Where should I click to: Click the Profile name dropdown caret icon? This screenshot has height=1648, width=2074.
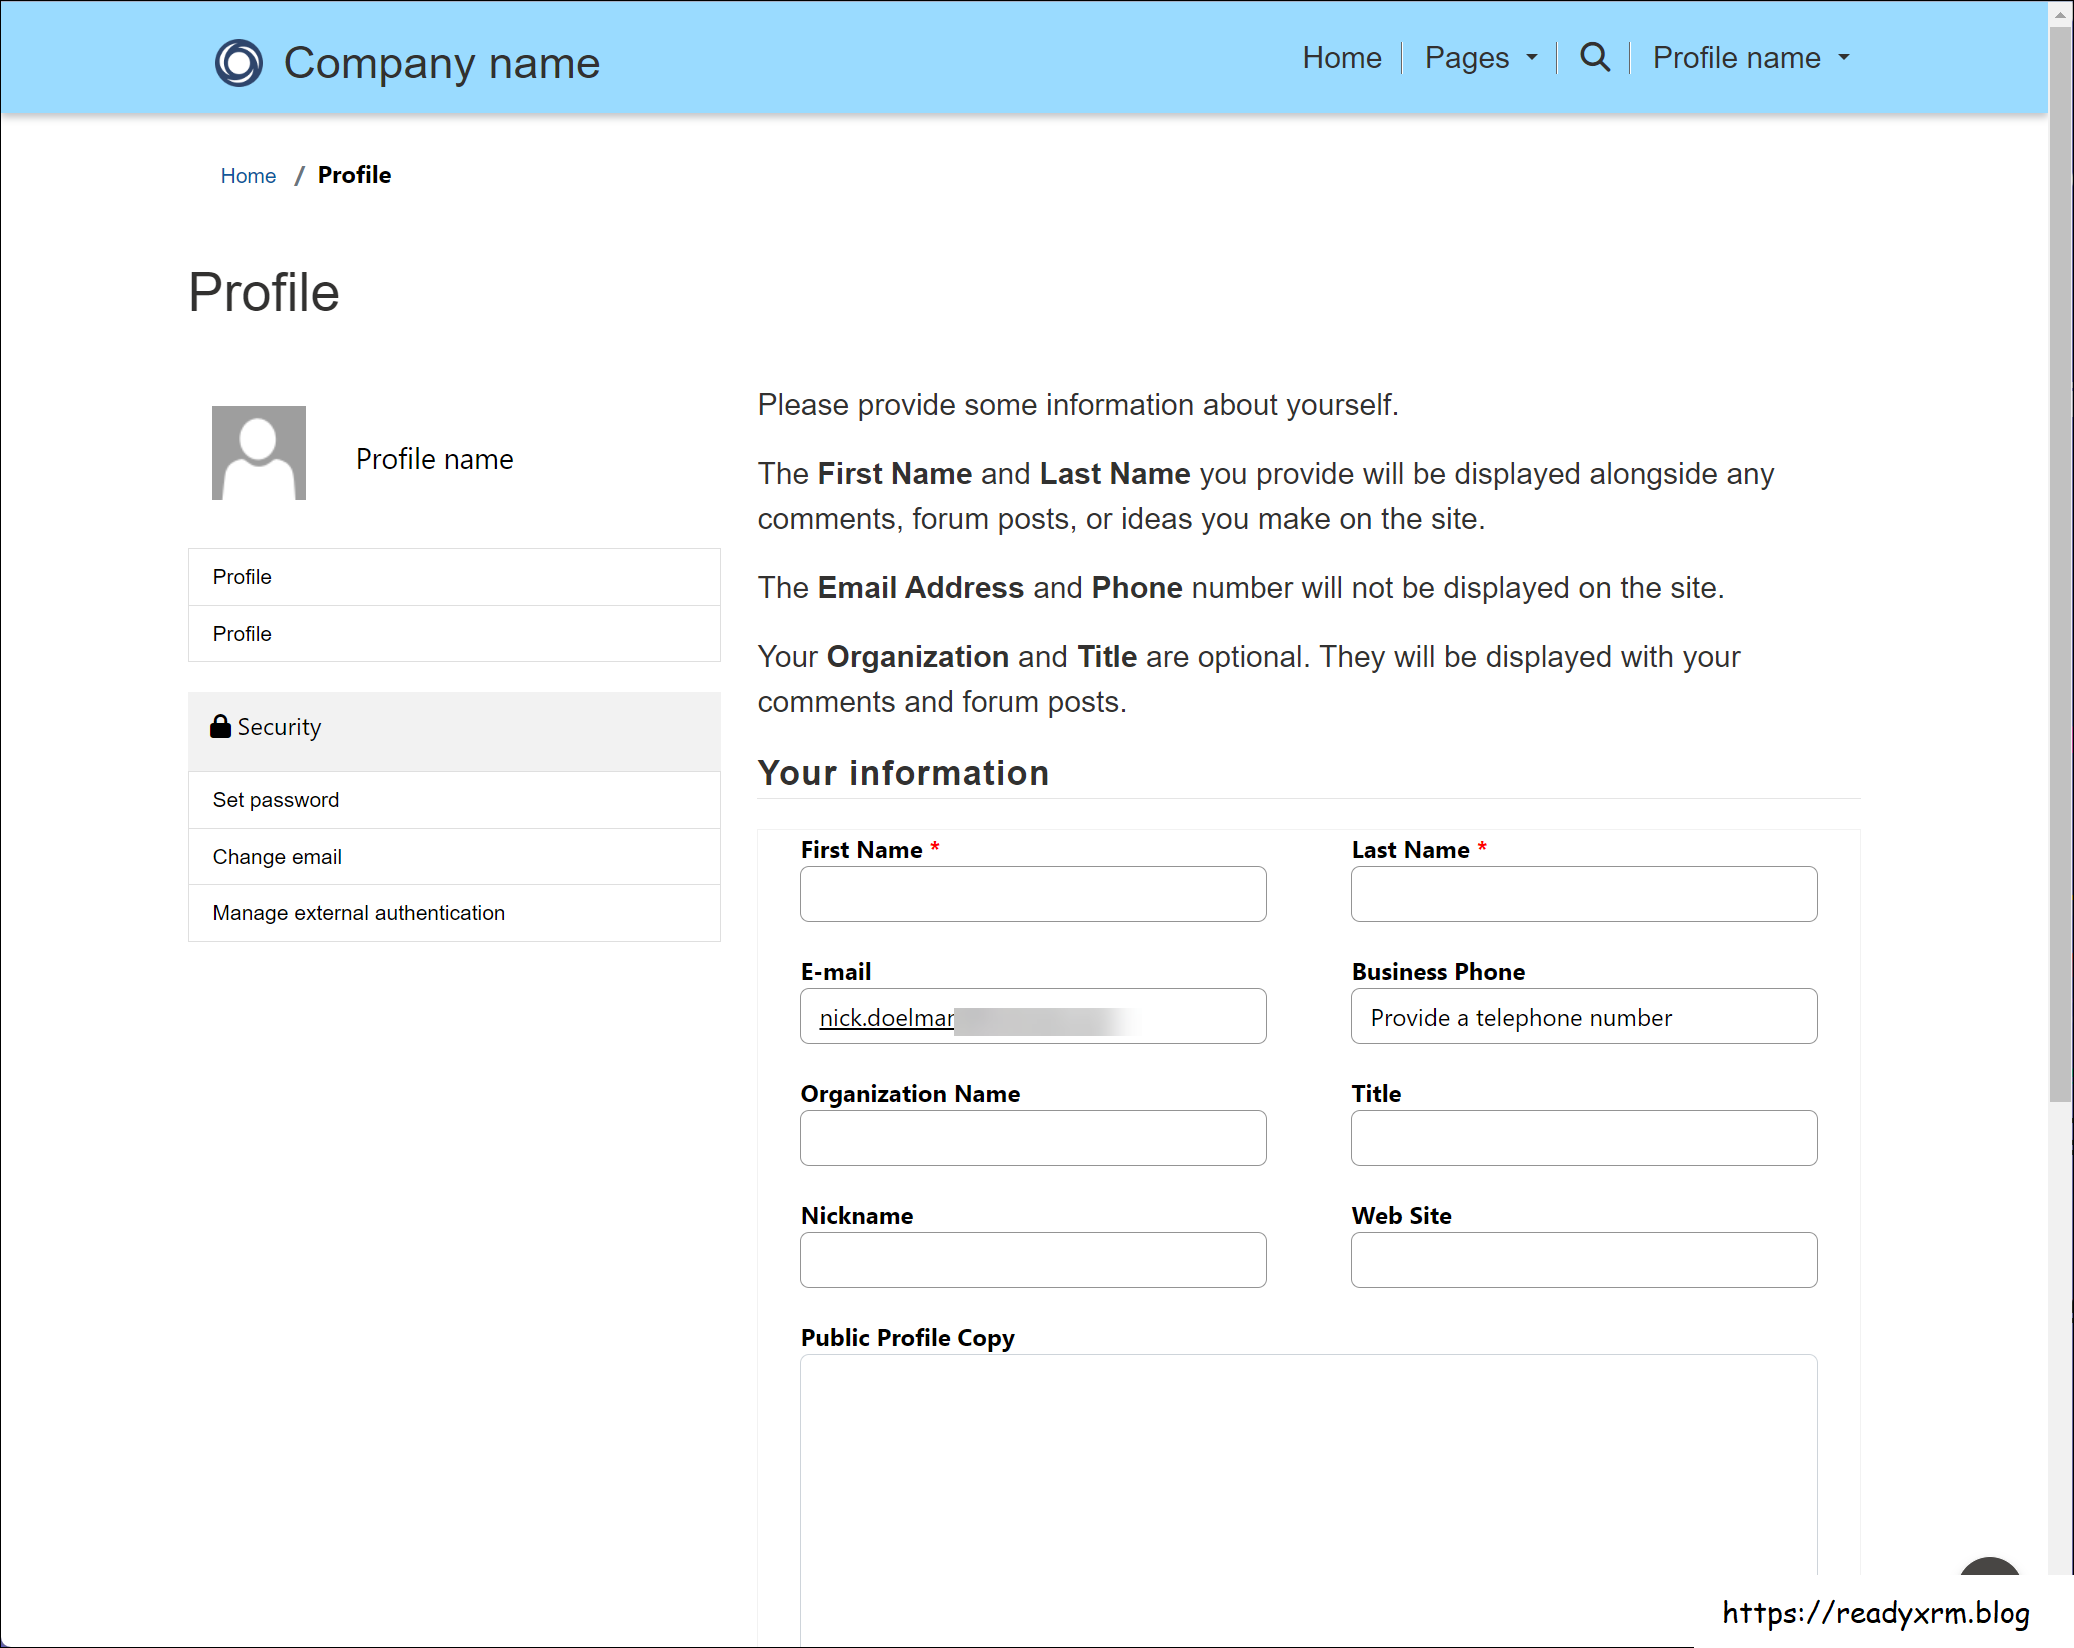tap(1845, 58)
